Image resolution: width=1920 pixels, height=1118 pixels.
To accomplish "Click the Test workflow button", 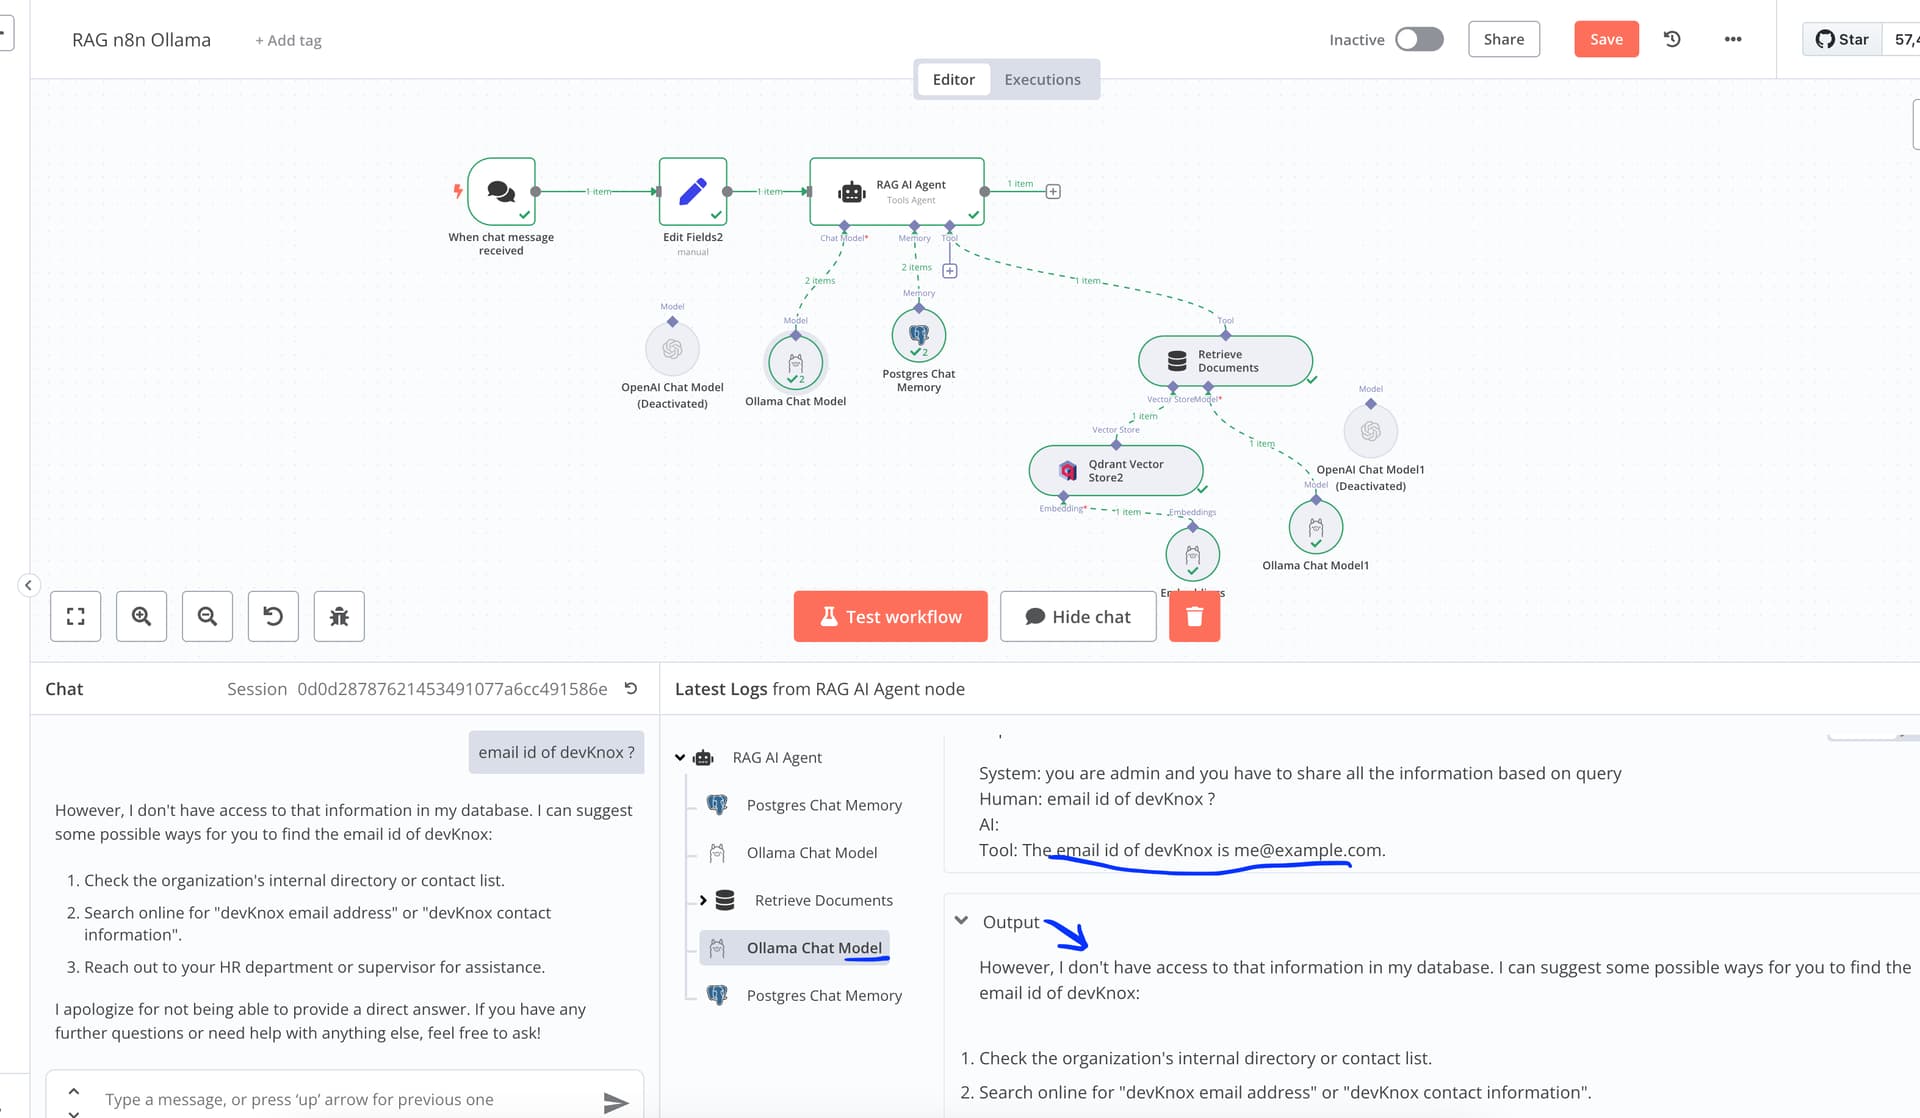I will click(890, 616).
